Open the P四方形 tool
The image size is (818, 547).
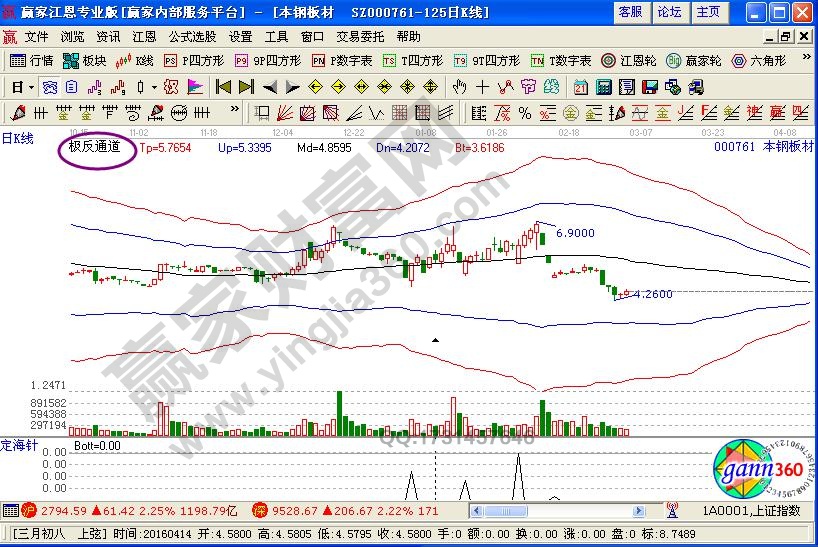[x=194, y=61]
